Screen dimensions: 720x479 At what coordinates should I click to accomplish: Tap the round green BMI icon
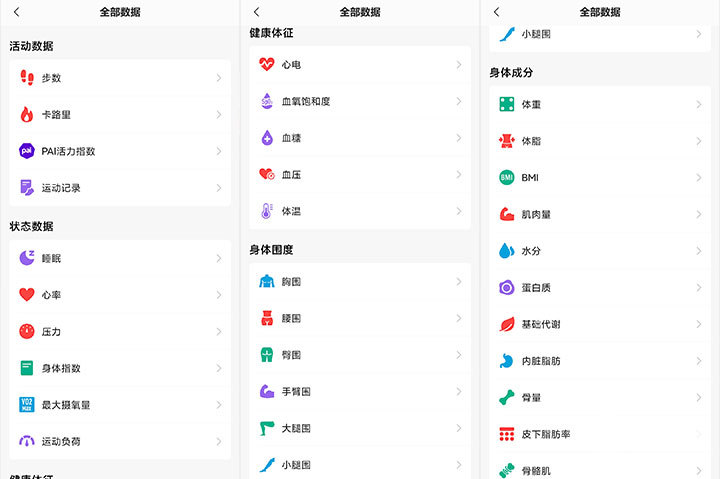pos(507,177)
